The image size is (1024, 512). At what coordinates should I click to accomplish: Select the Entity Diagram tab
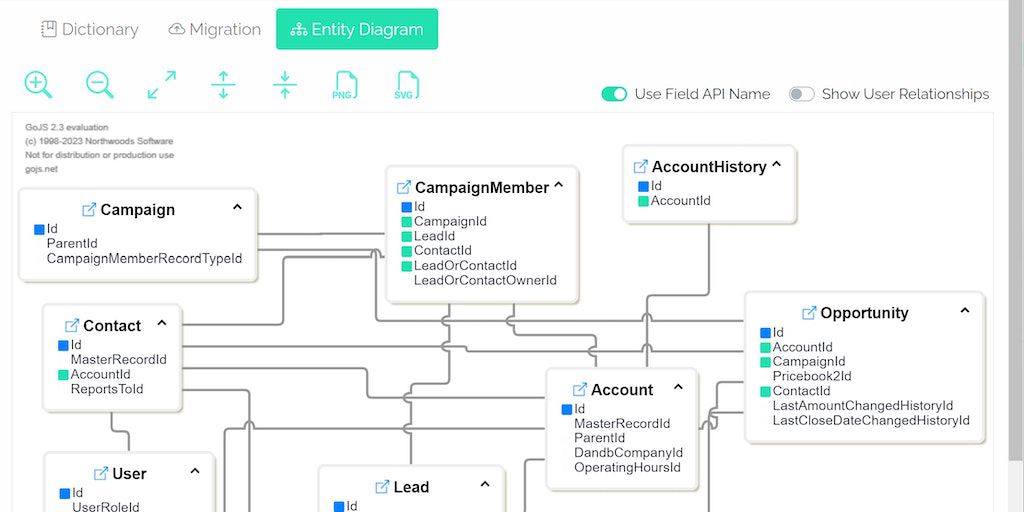click(357, 29)
